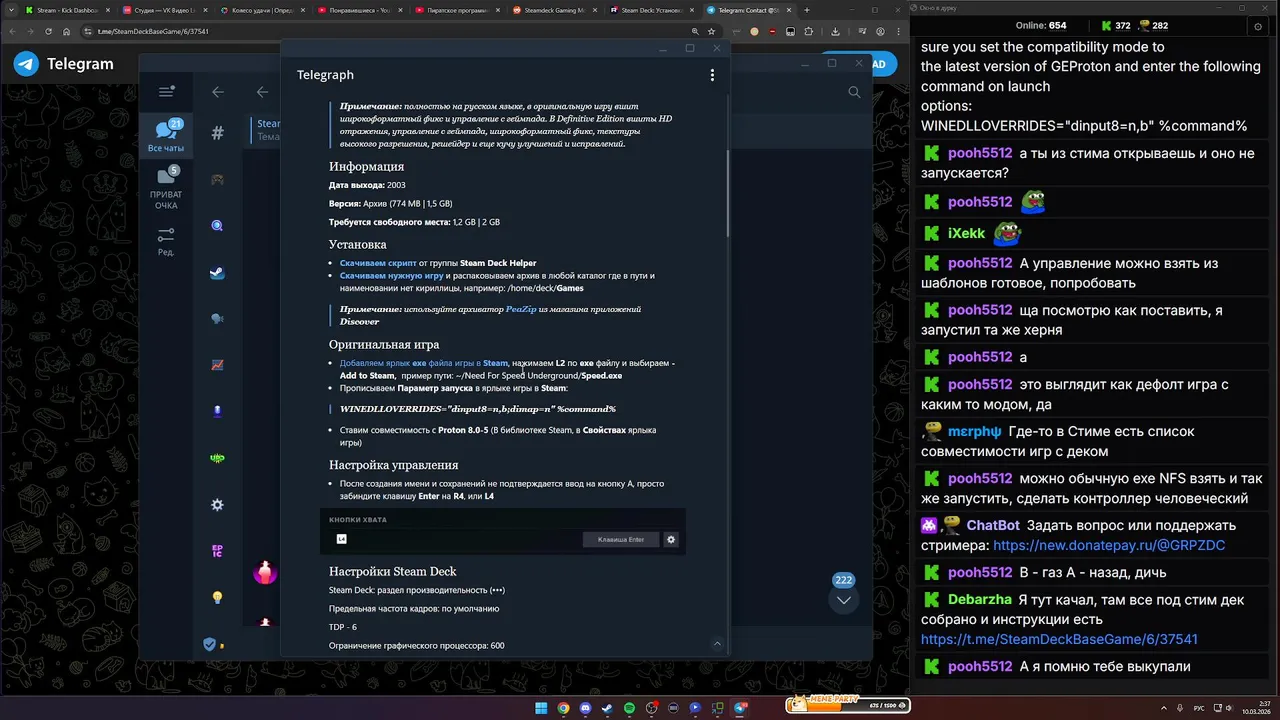Open Telegram from the taskbar

[x=739, y=708]
